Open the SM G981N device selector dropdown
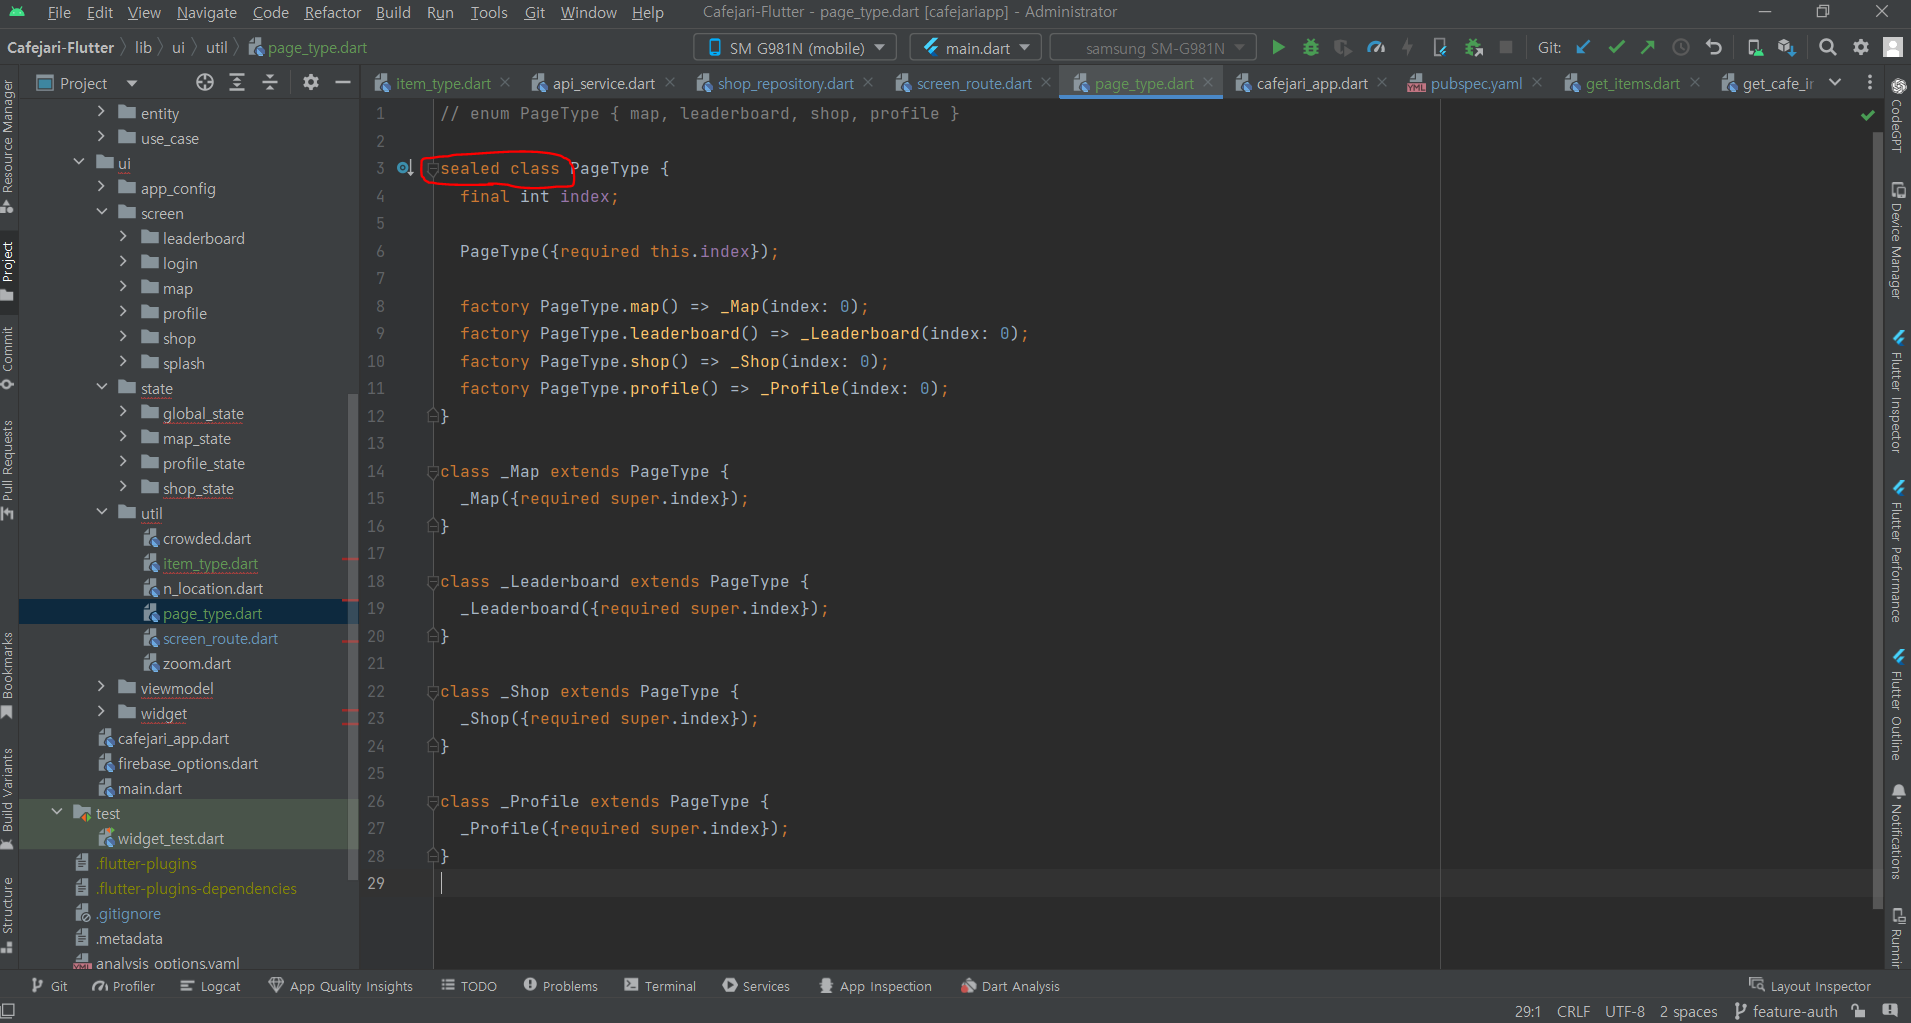The width and height of the screenshot is (1911, 1023). [795, 47]
